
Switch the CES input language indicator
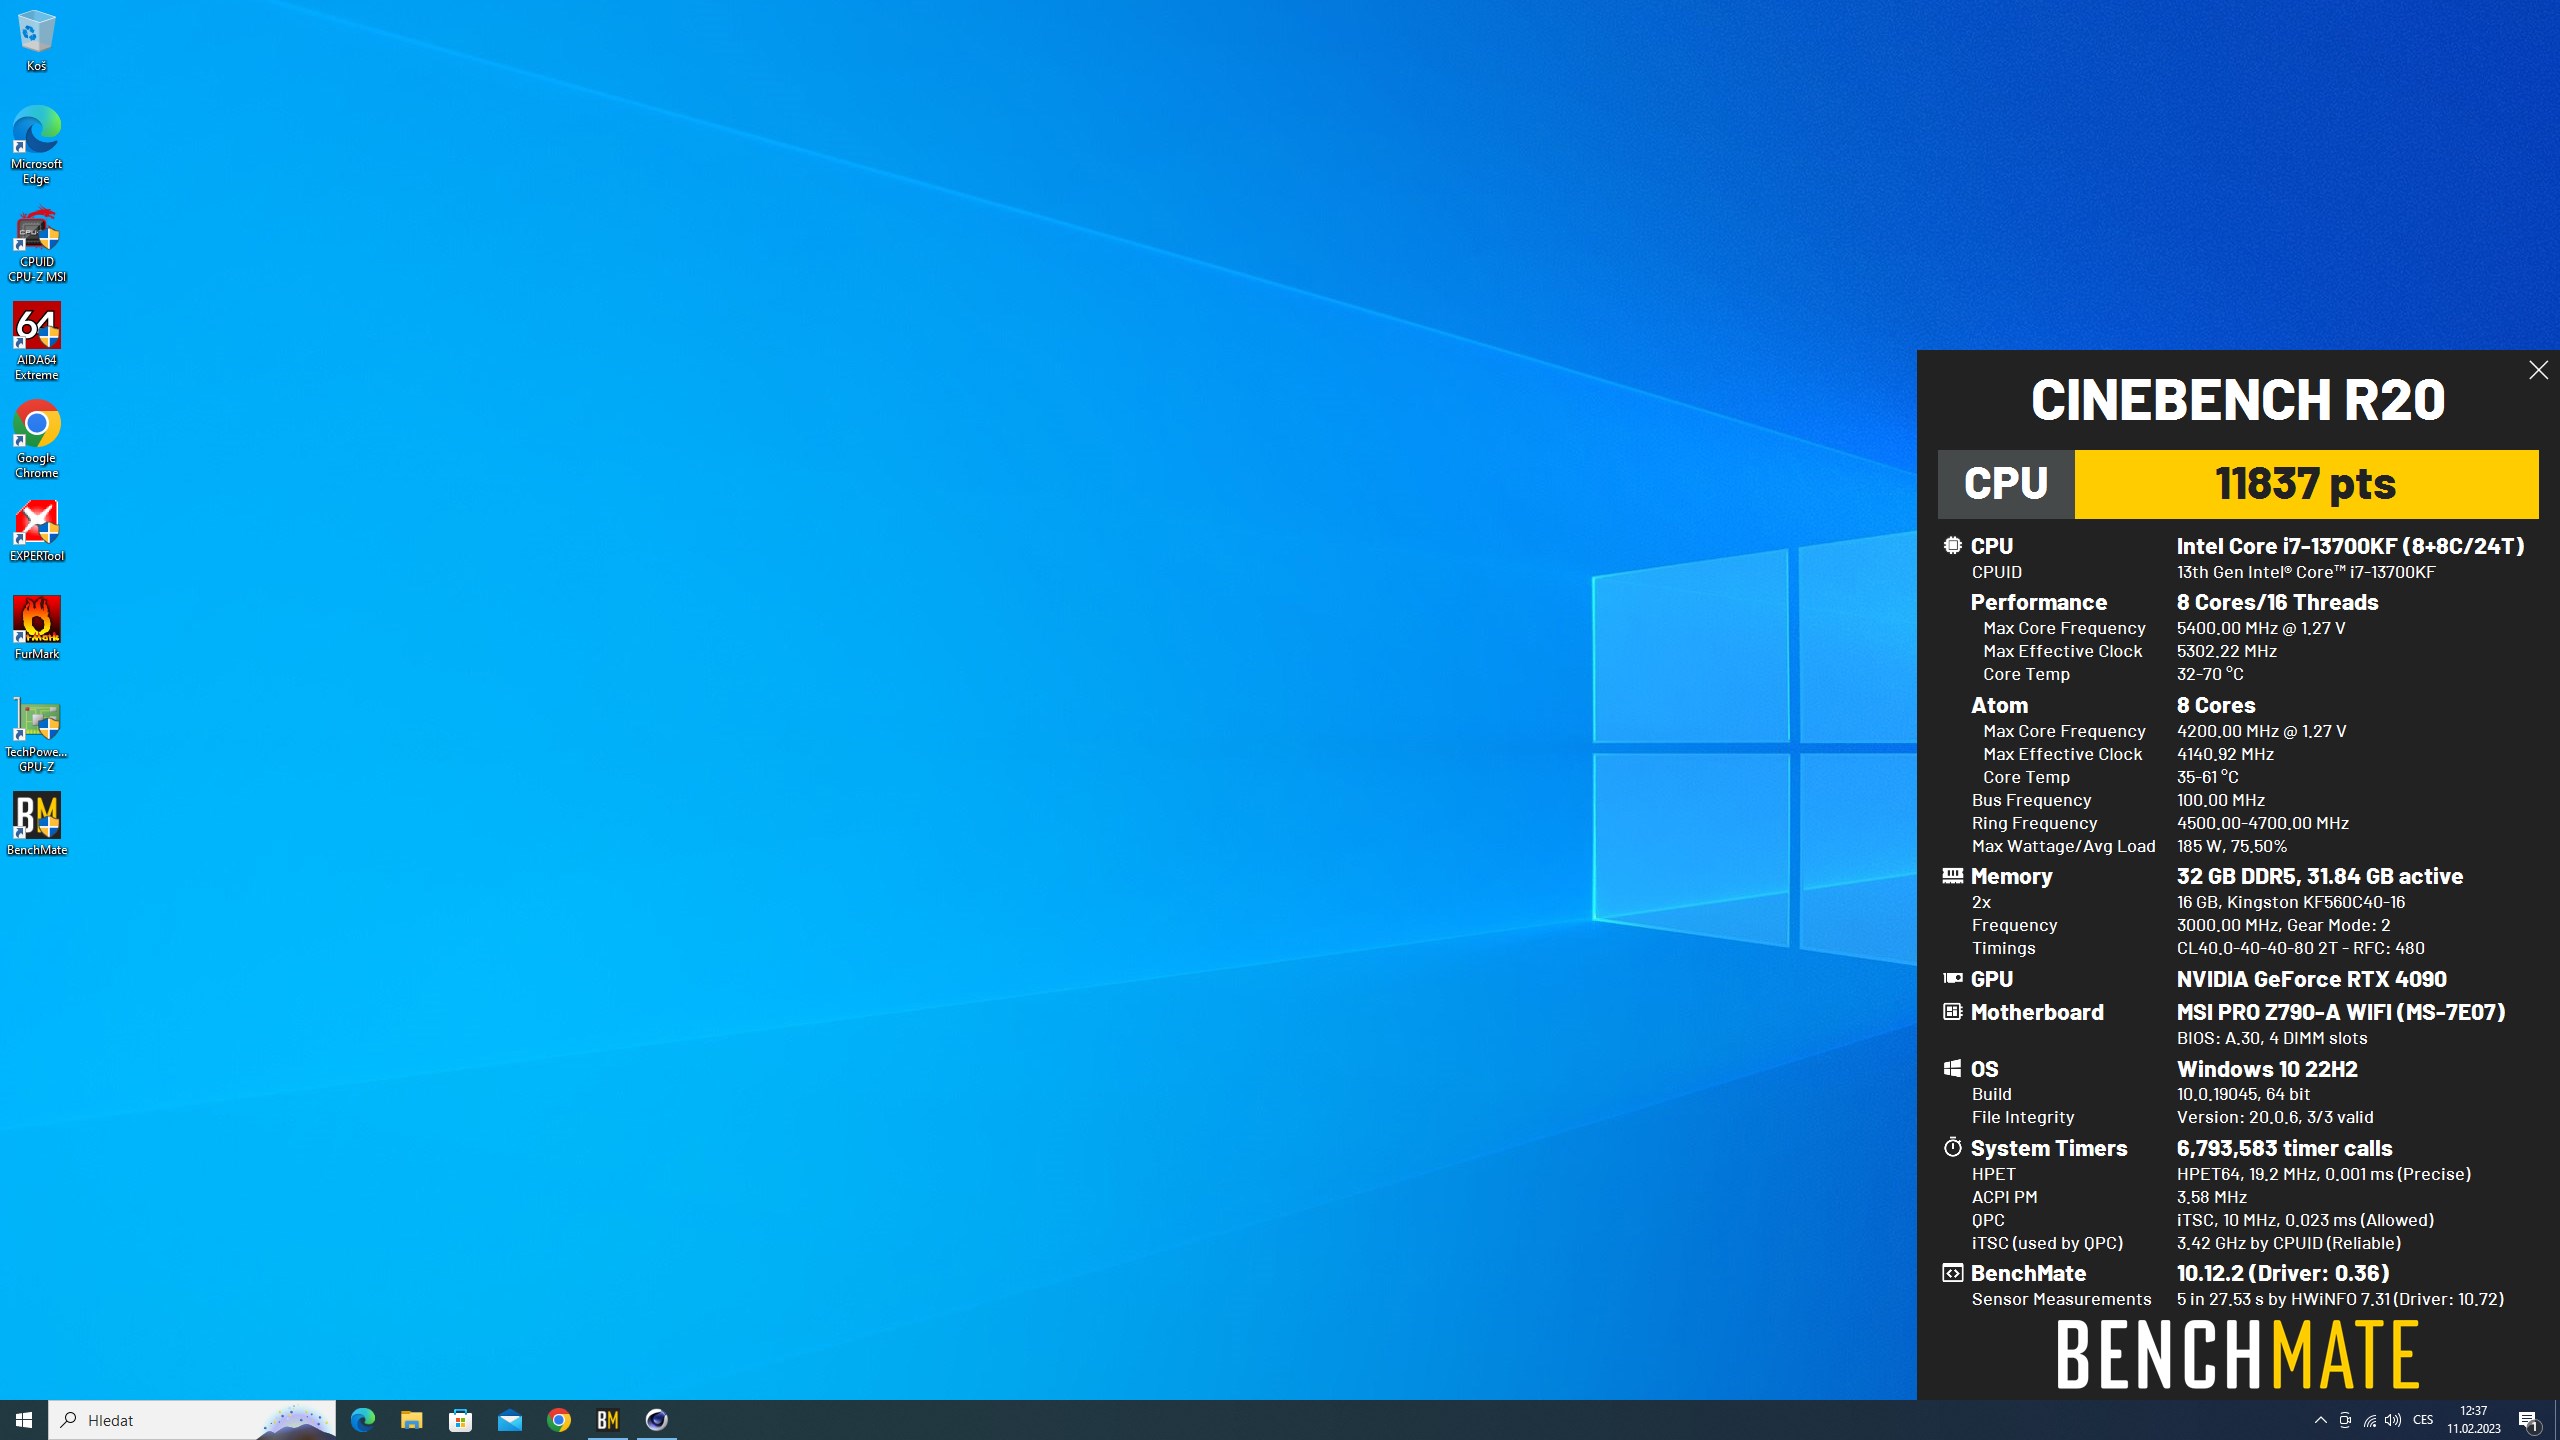pyautogui.click(x=2423, y=1420)
